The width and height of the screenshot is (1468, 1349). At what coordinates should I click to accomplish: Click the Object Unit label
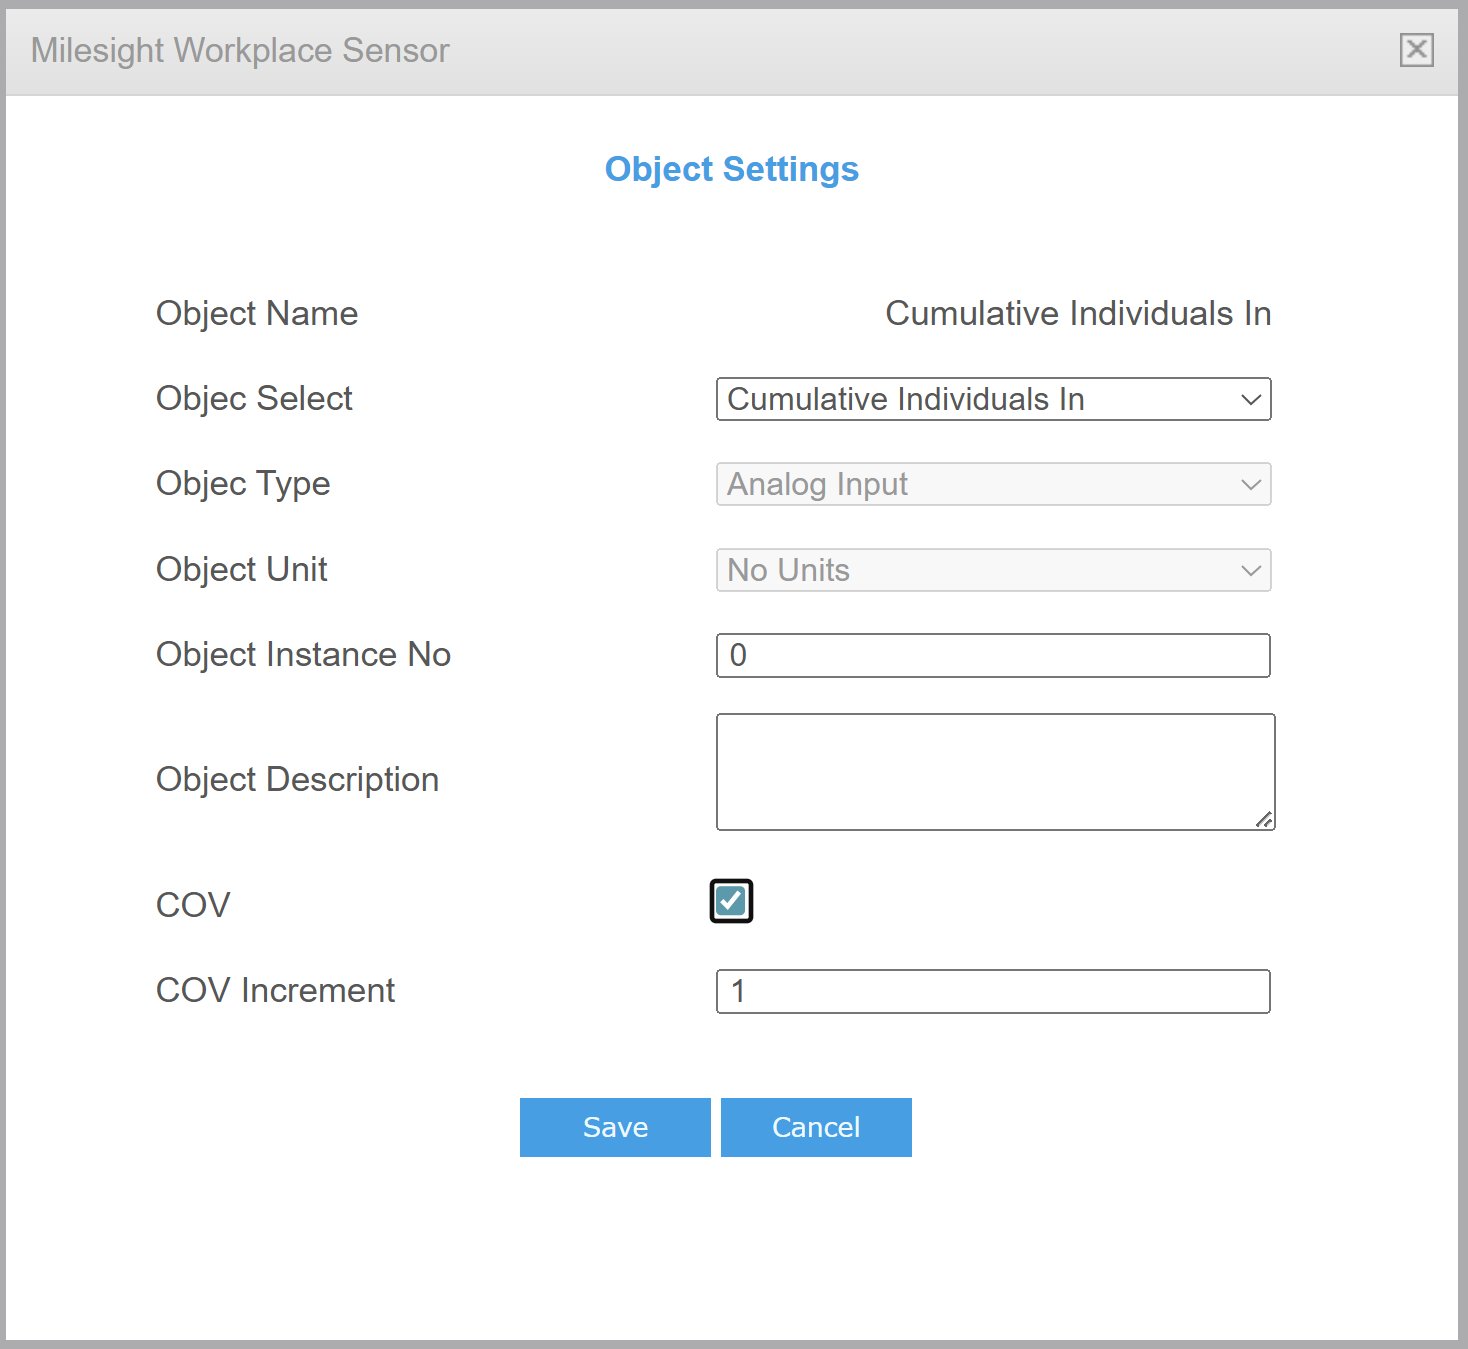pos(242,569)
